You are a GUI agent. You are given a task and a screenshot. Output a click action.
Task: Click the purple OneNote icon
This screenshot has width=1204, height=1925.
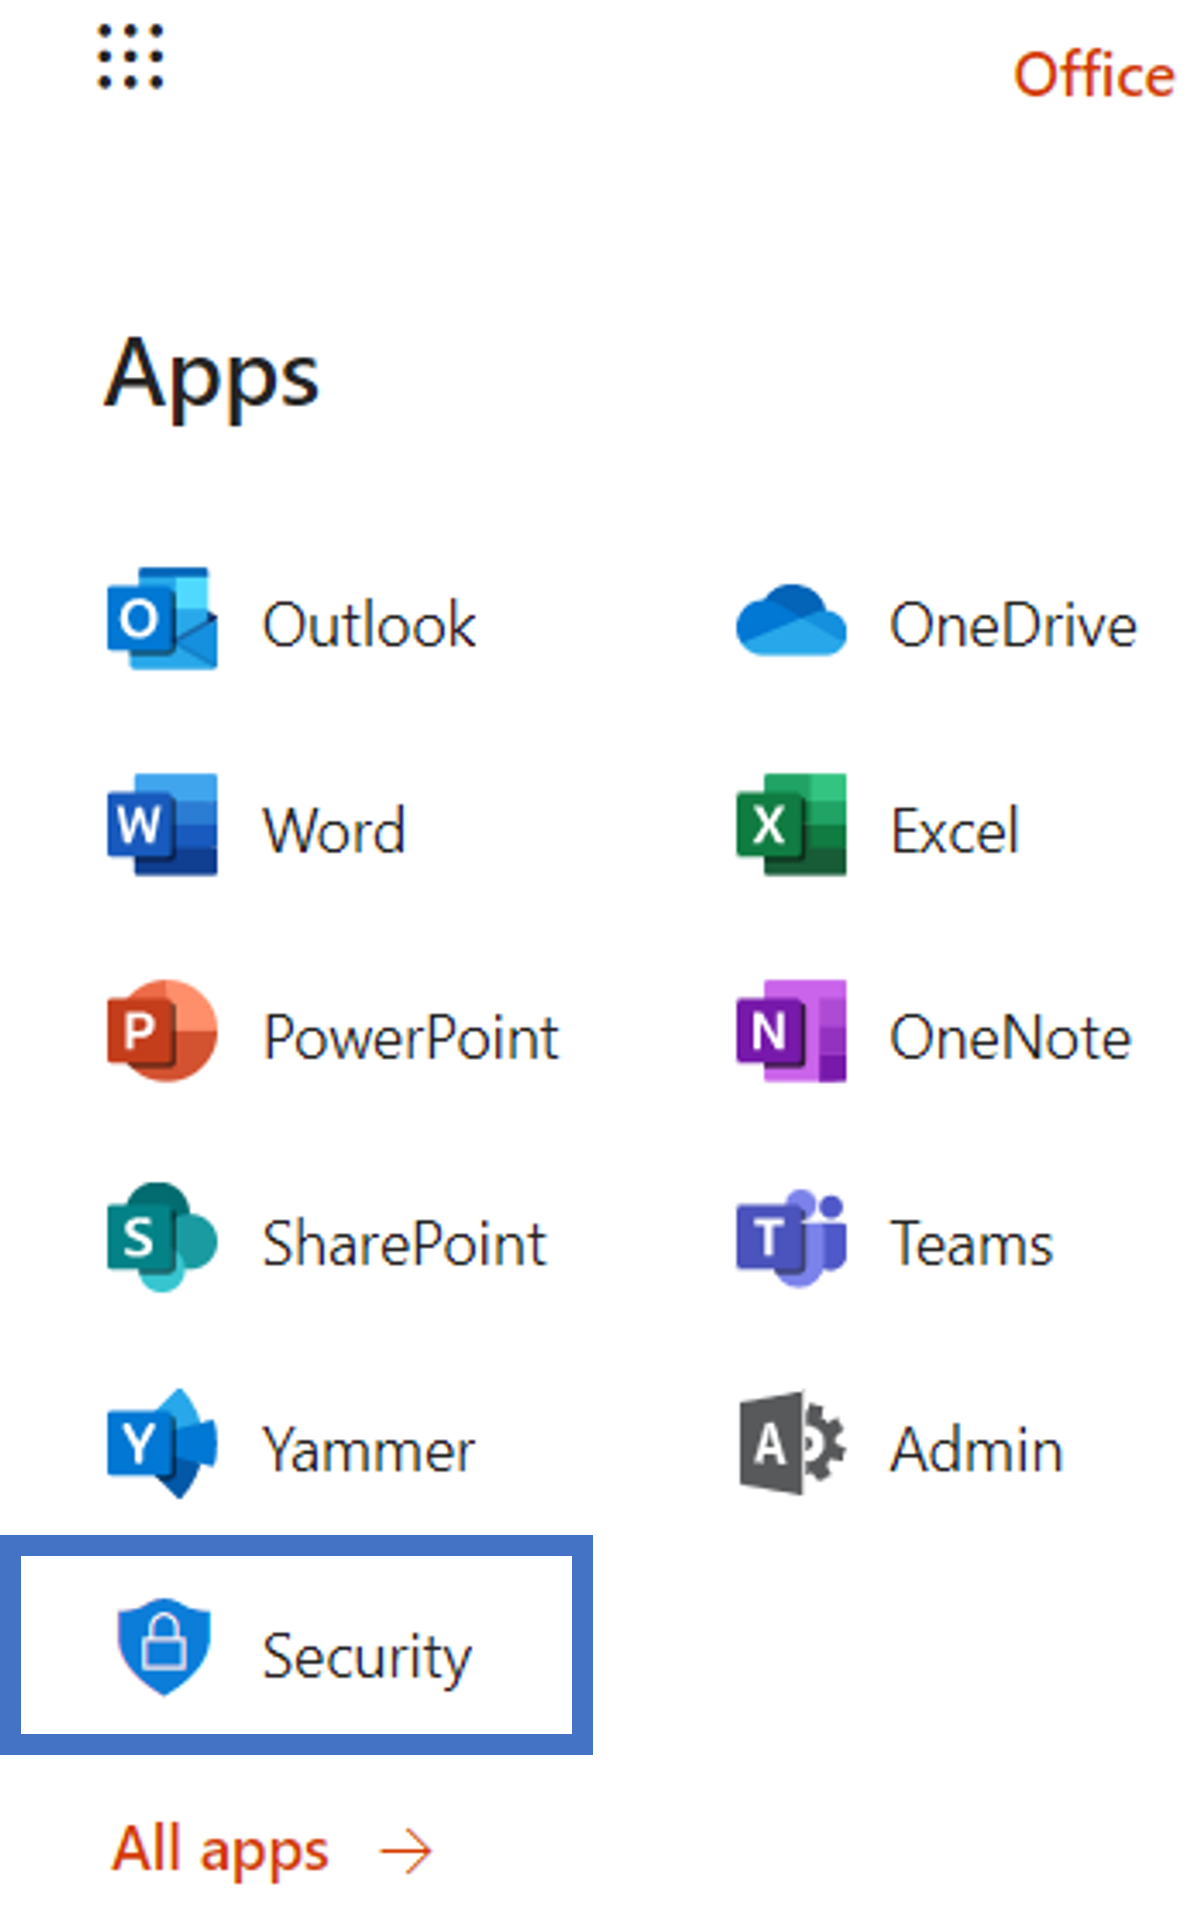coord(790,1031)
